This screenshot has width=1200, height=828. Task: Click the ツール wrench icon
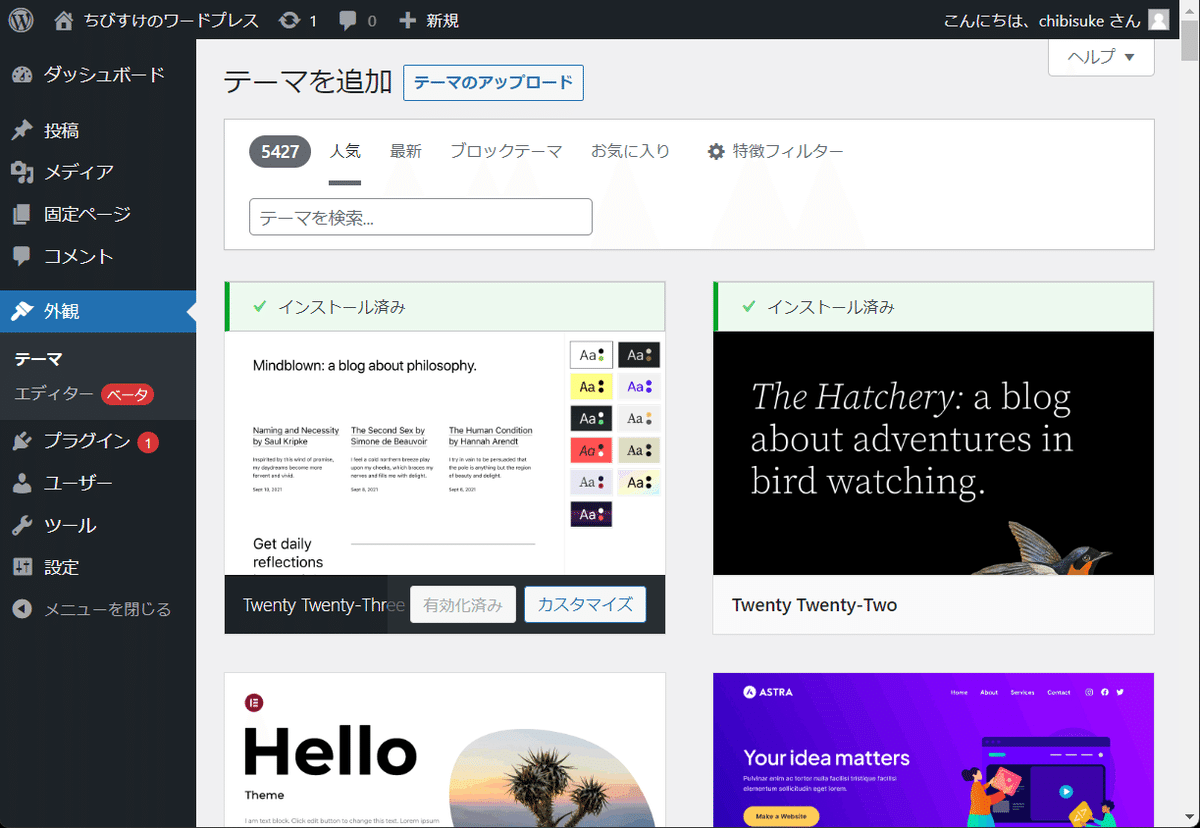click(22, 525)
